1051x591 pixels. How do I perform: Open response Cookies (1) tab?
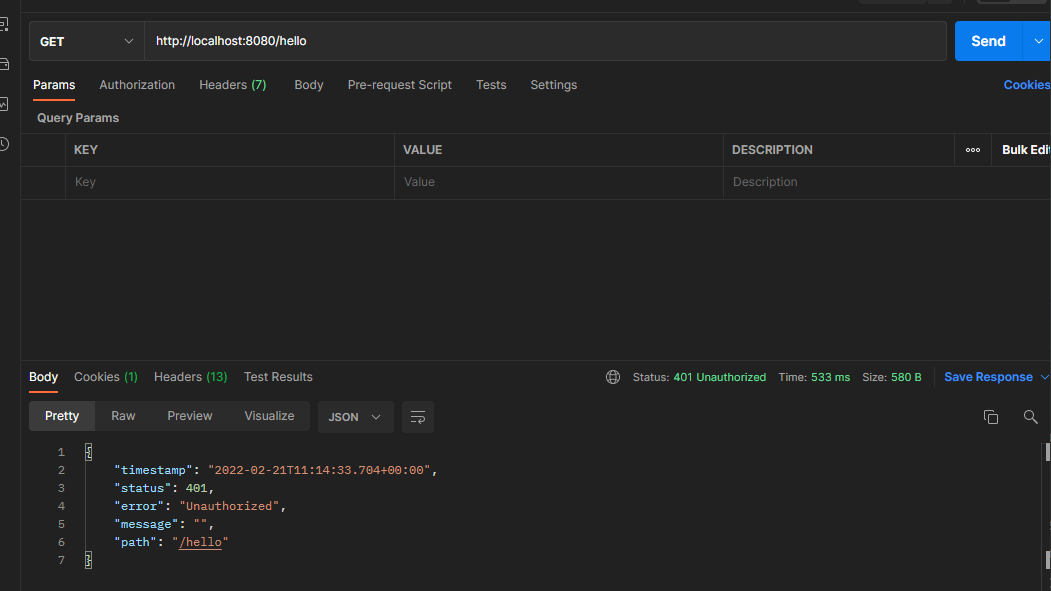click(x=105, y=377)
